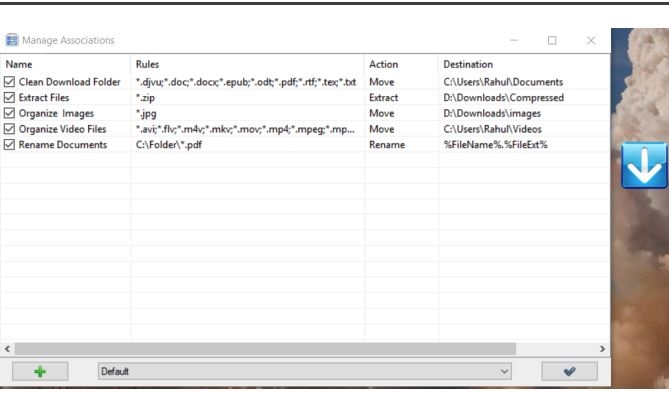Click the horizontal scrollbar left arrow
The image size is (669, 393).
coord(7,349)
